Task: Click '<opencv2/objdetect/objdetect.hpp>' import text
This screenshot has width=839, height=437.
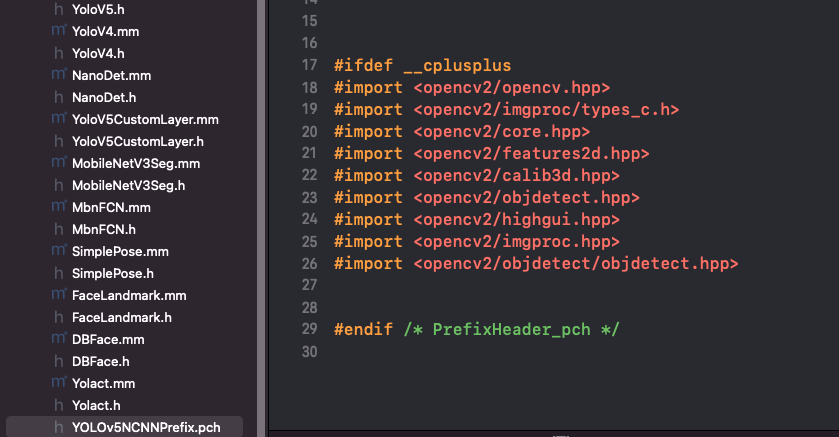Action: [x=576, y=264]
